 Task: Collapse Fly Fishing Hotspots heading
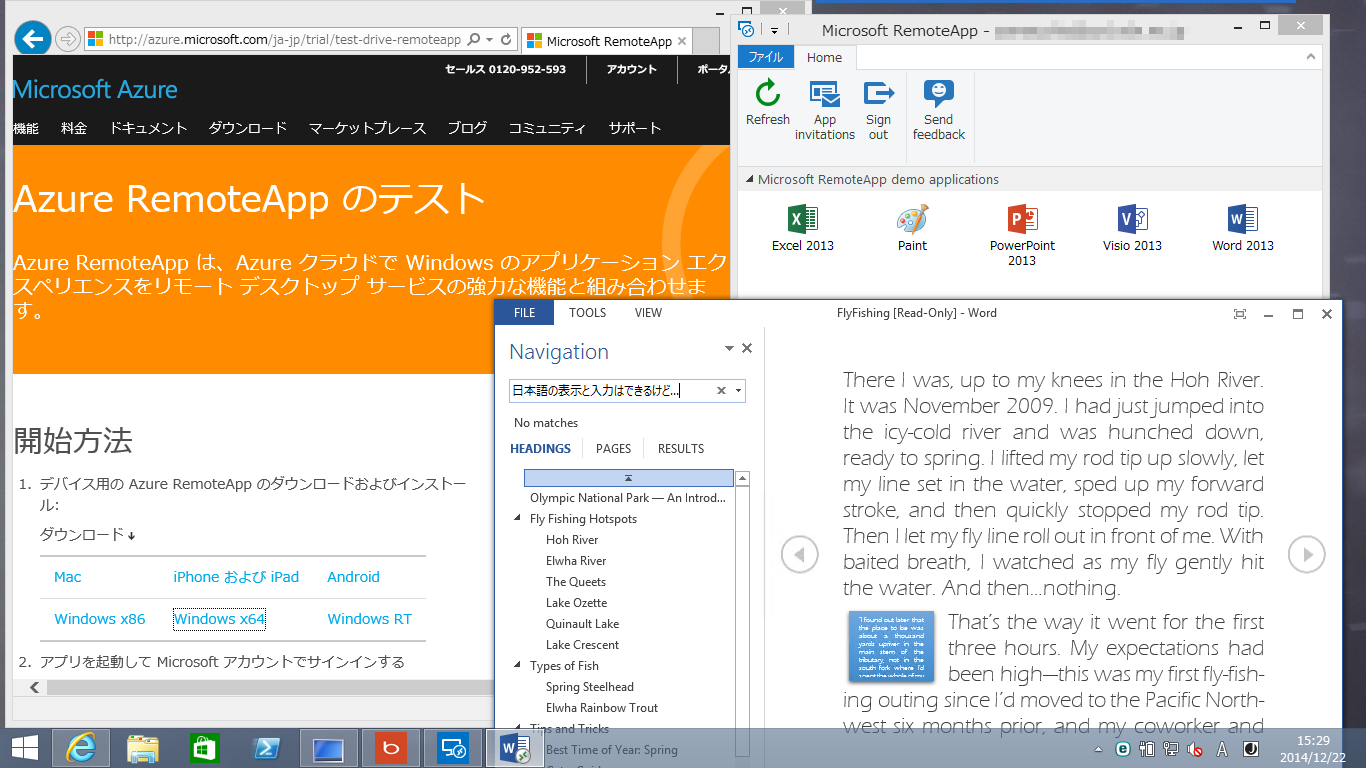517,519
